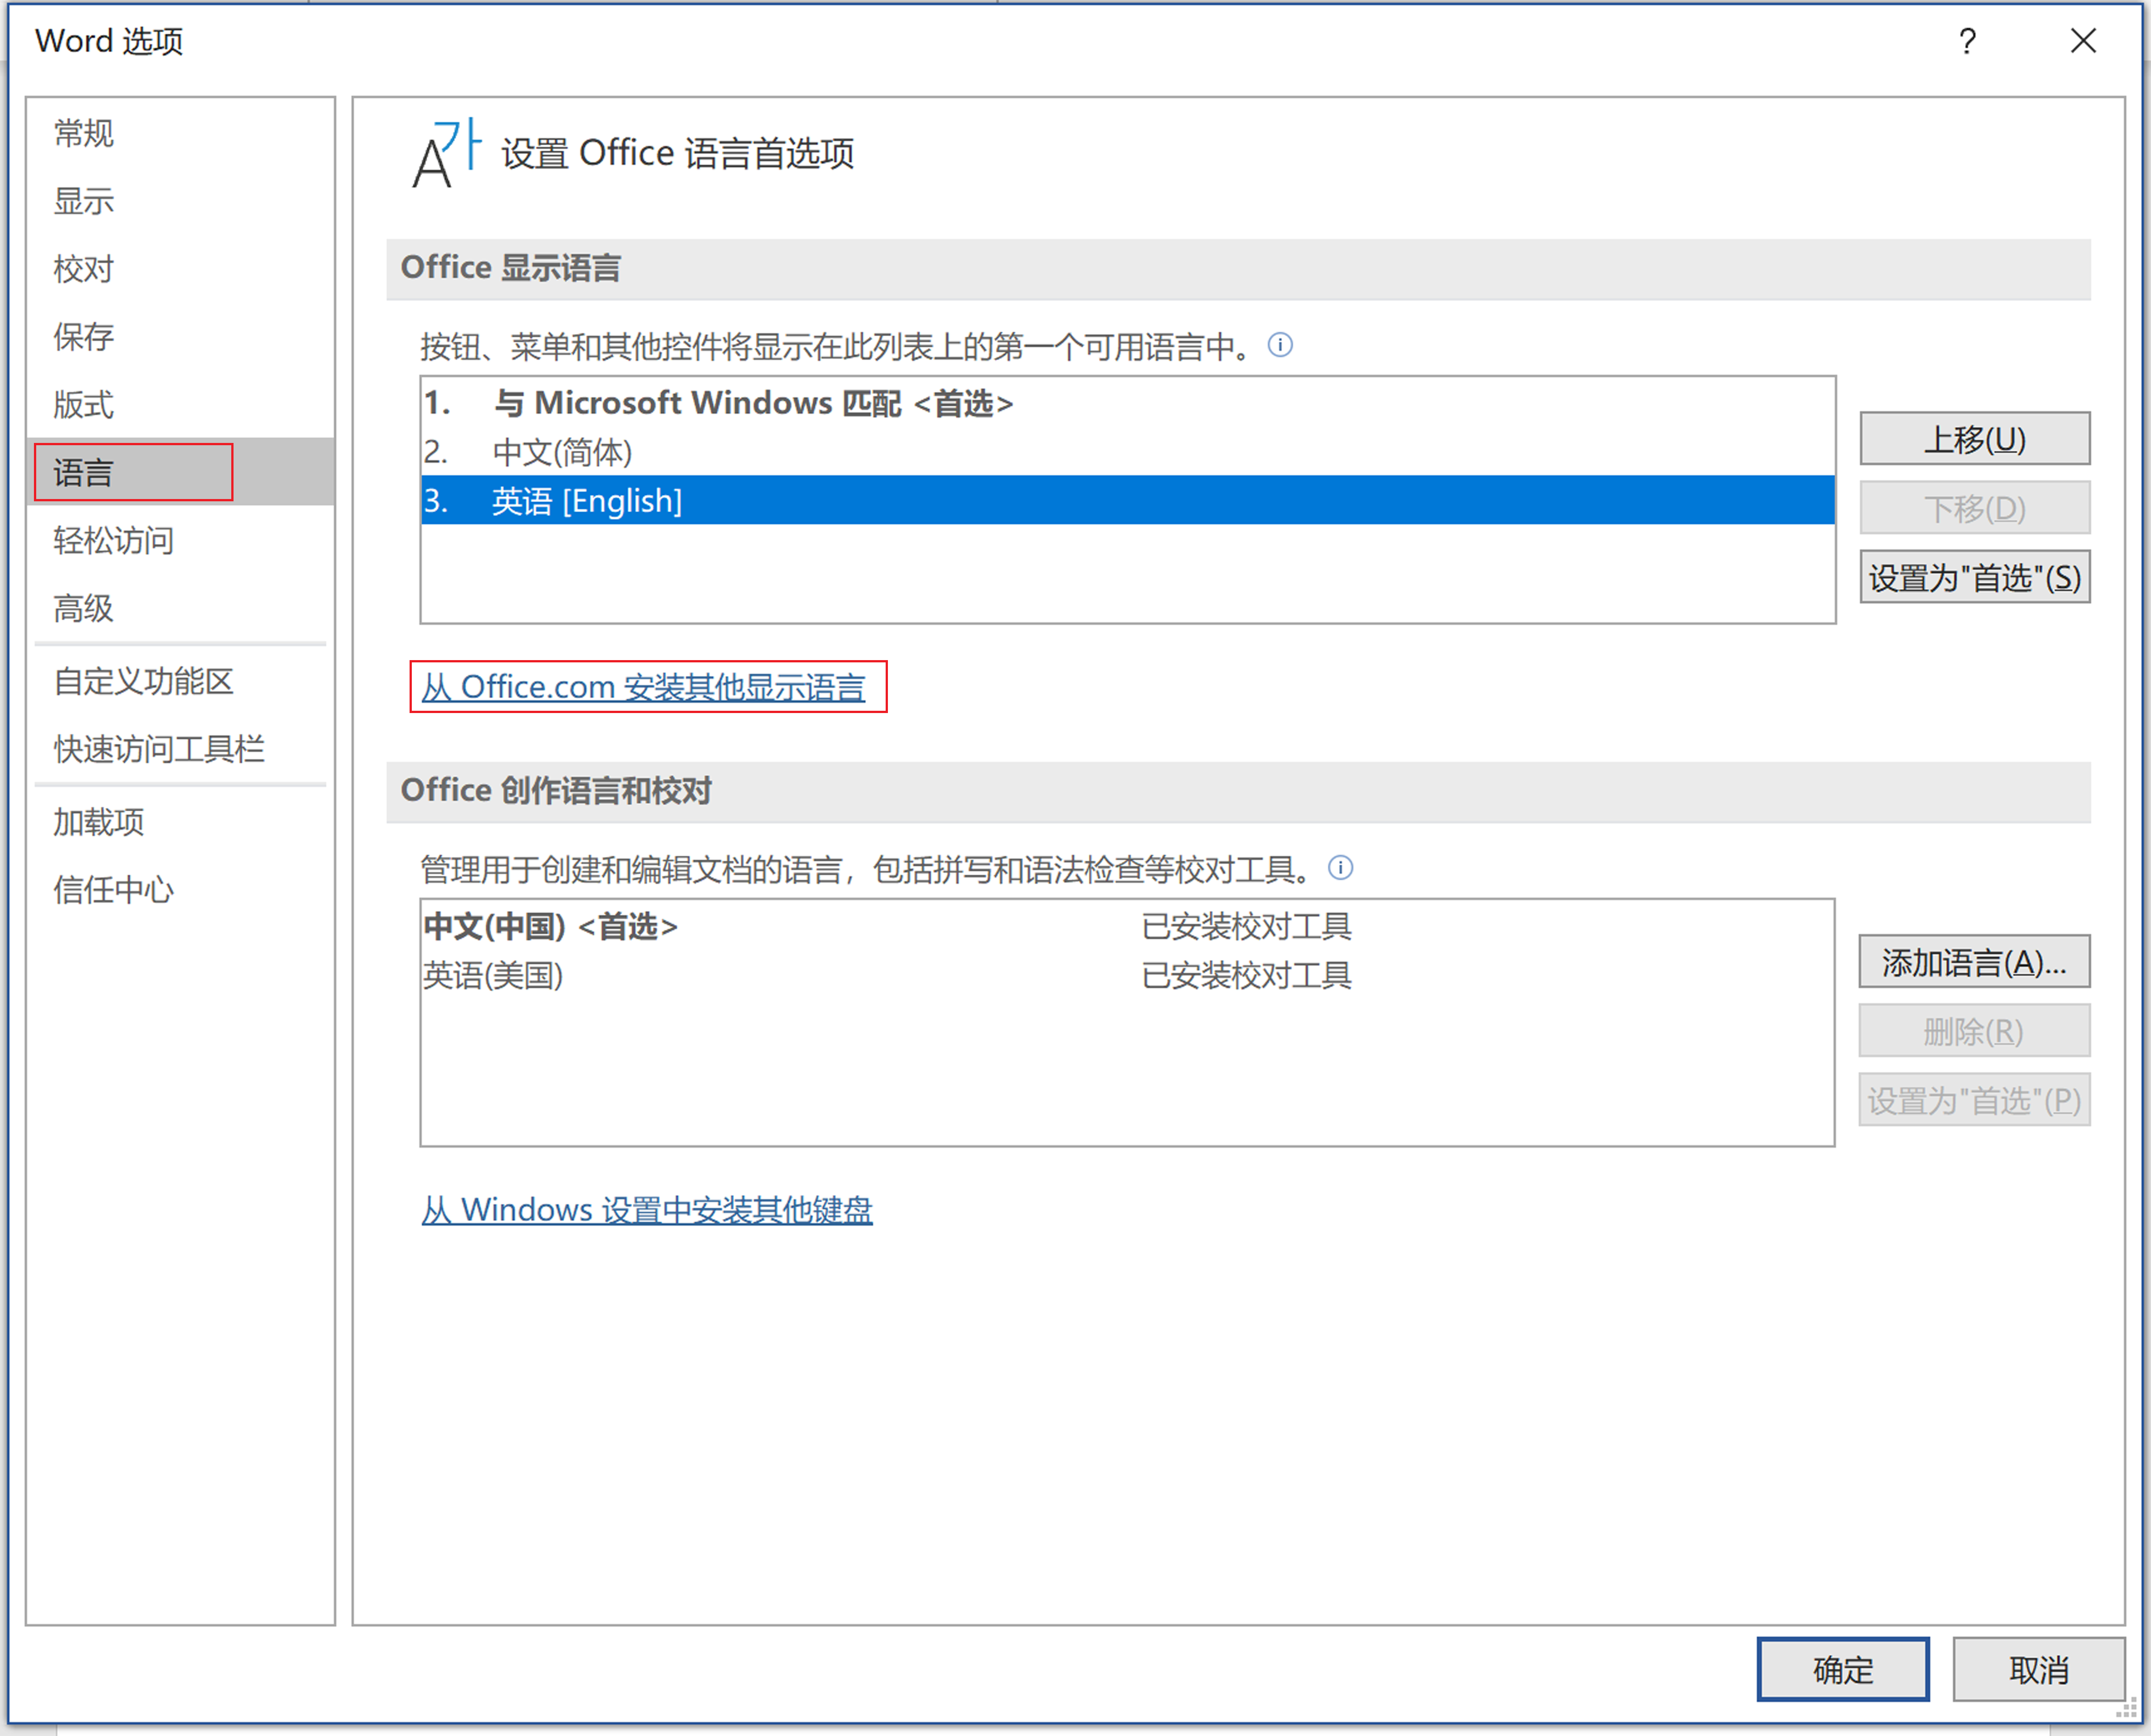
Task: Open link to install keyboards from Windows settings
Action: coord(647,1210)
